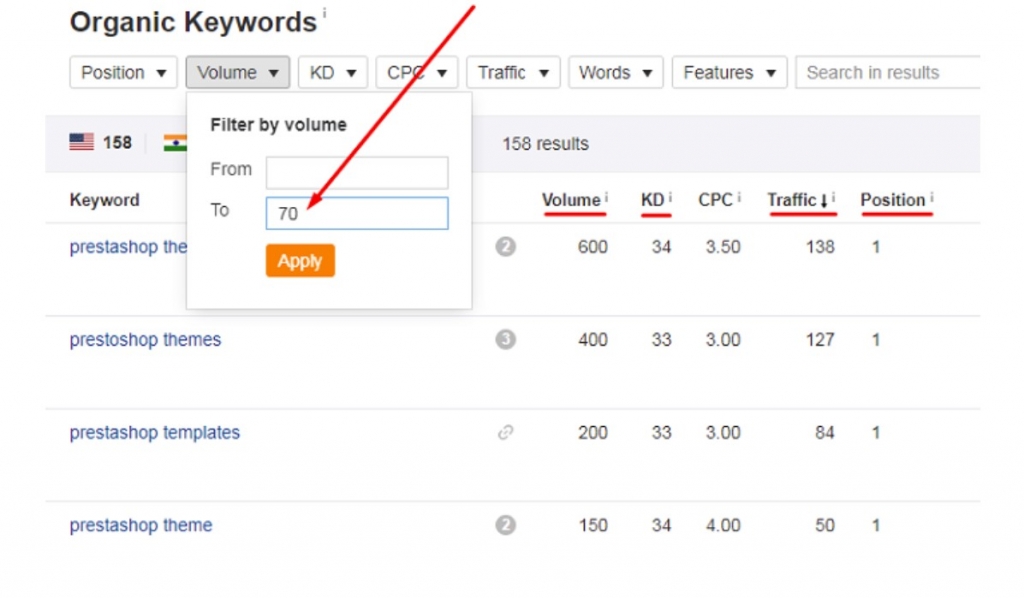This screenshot has height=598, width=1024.
Task: Open the prestashop theme keyword link
Action: tap(140, 525)
